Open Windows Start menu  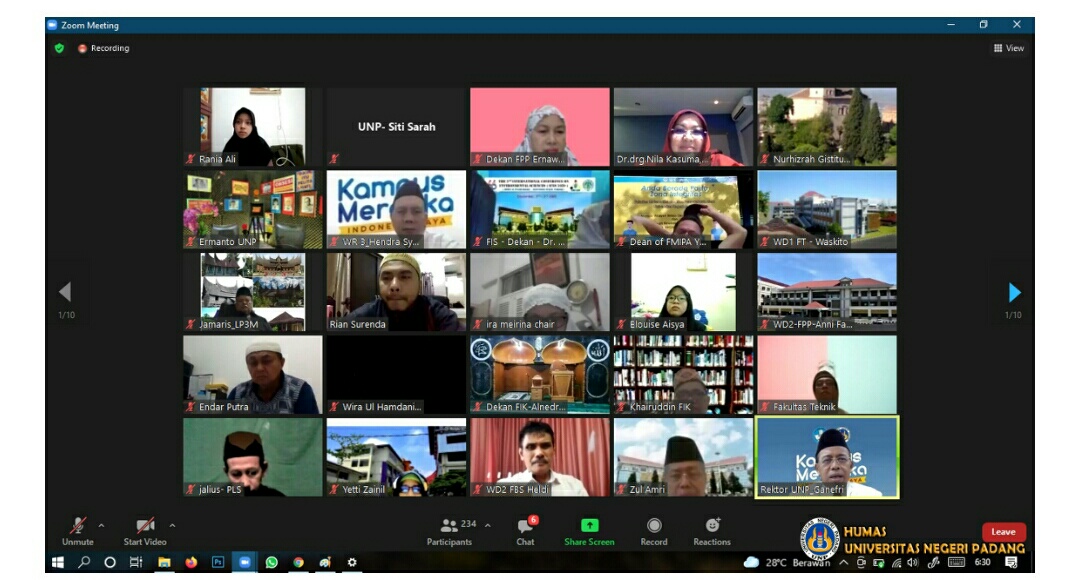58,563
